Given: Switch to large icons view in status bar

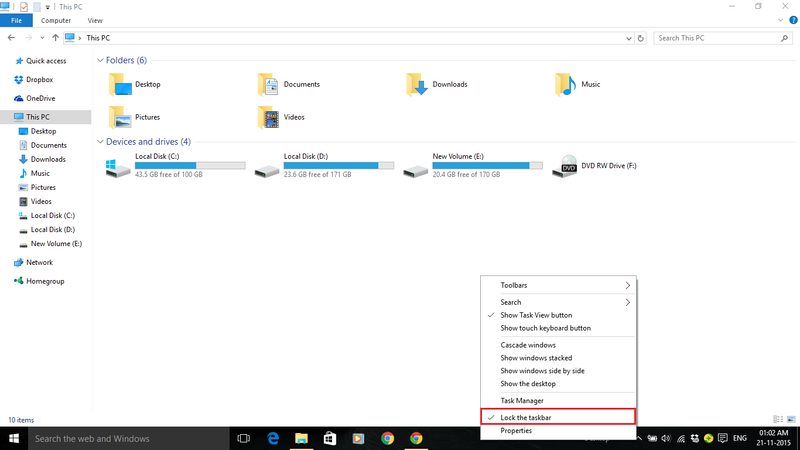Looking at the screenshot, I should pyautogui.click(x=791, y=419).
